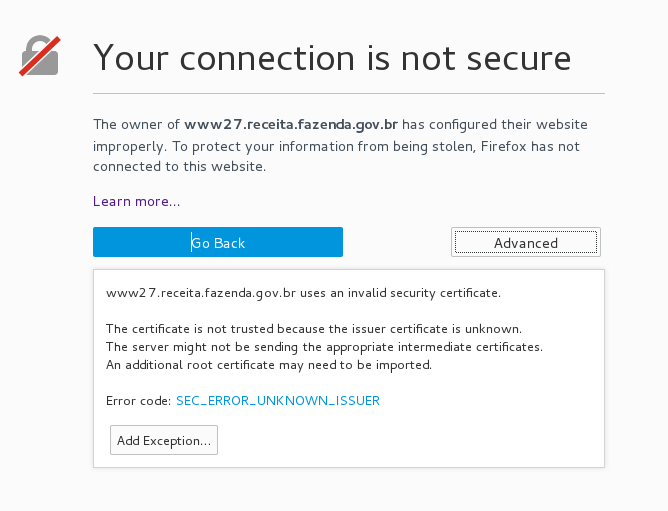The image size is (668, 511).
Task: Go back using the blue Go Back button
Action: [218, 242]
